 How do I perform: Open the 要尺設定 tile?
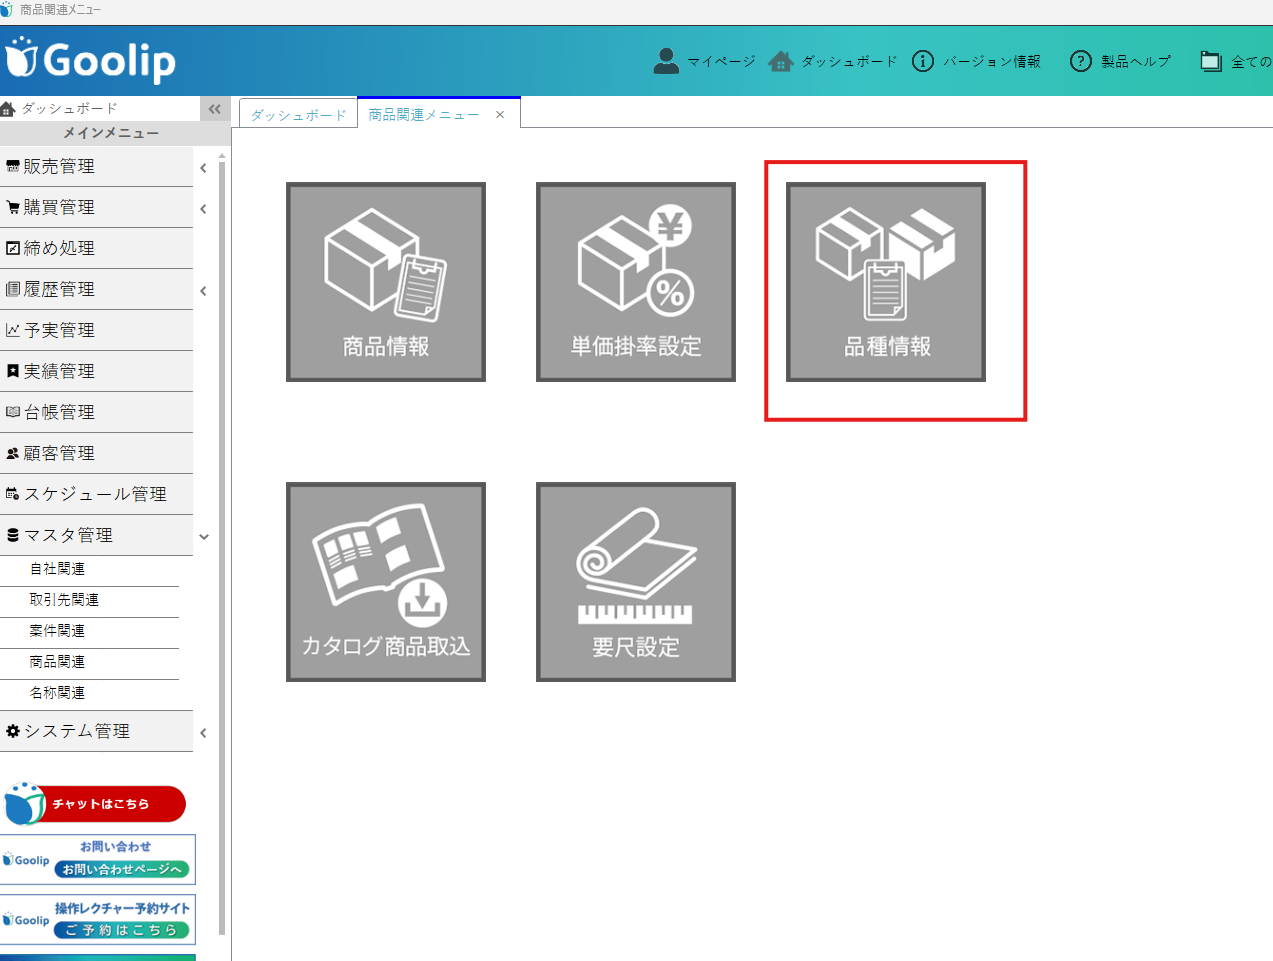(636, 582)
